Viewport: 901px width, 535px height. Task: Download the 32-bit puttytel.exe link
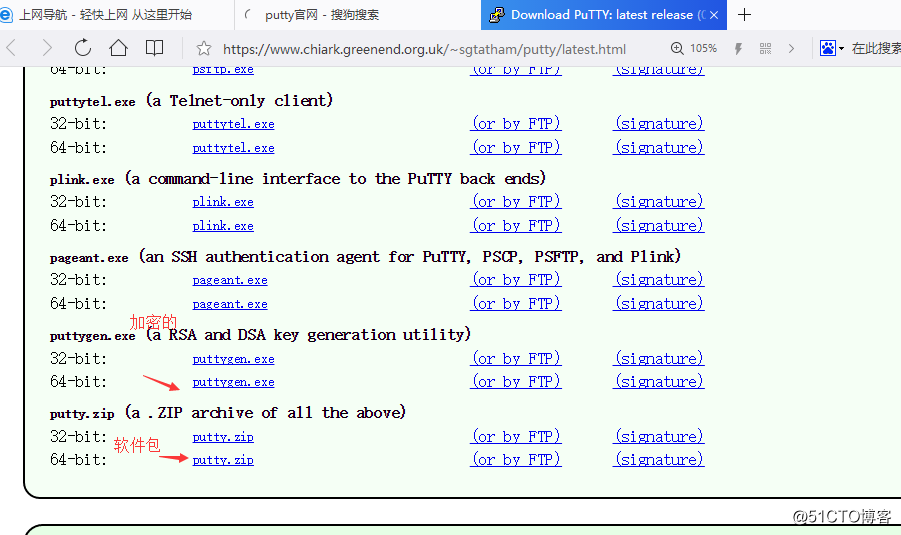233,124
